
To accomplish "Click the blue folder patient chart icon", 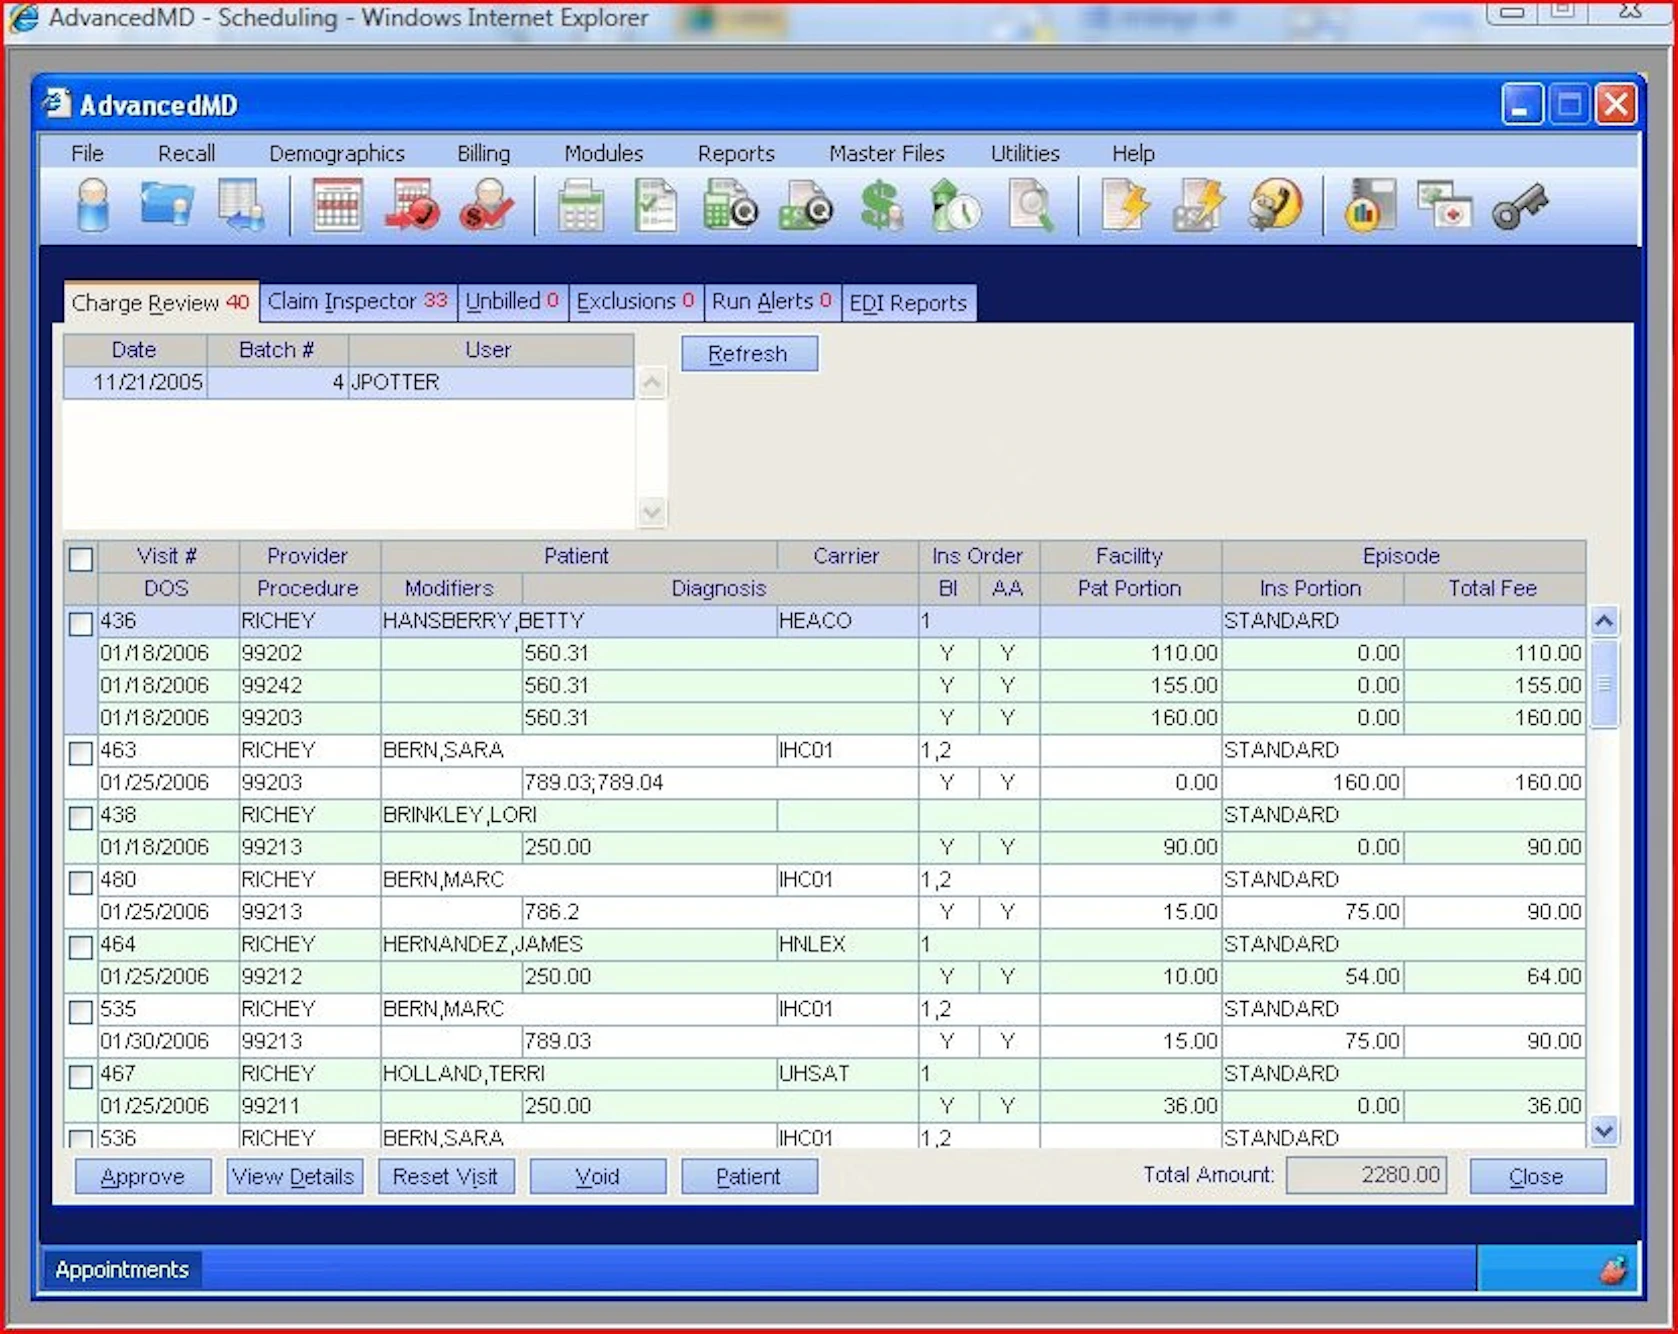I will point(166,205).
